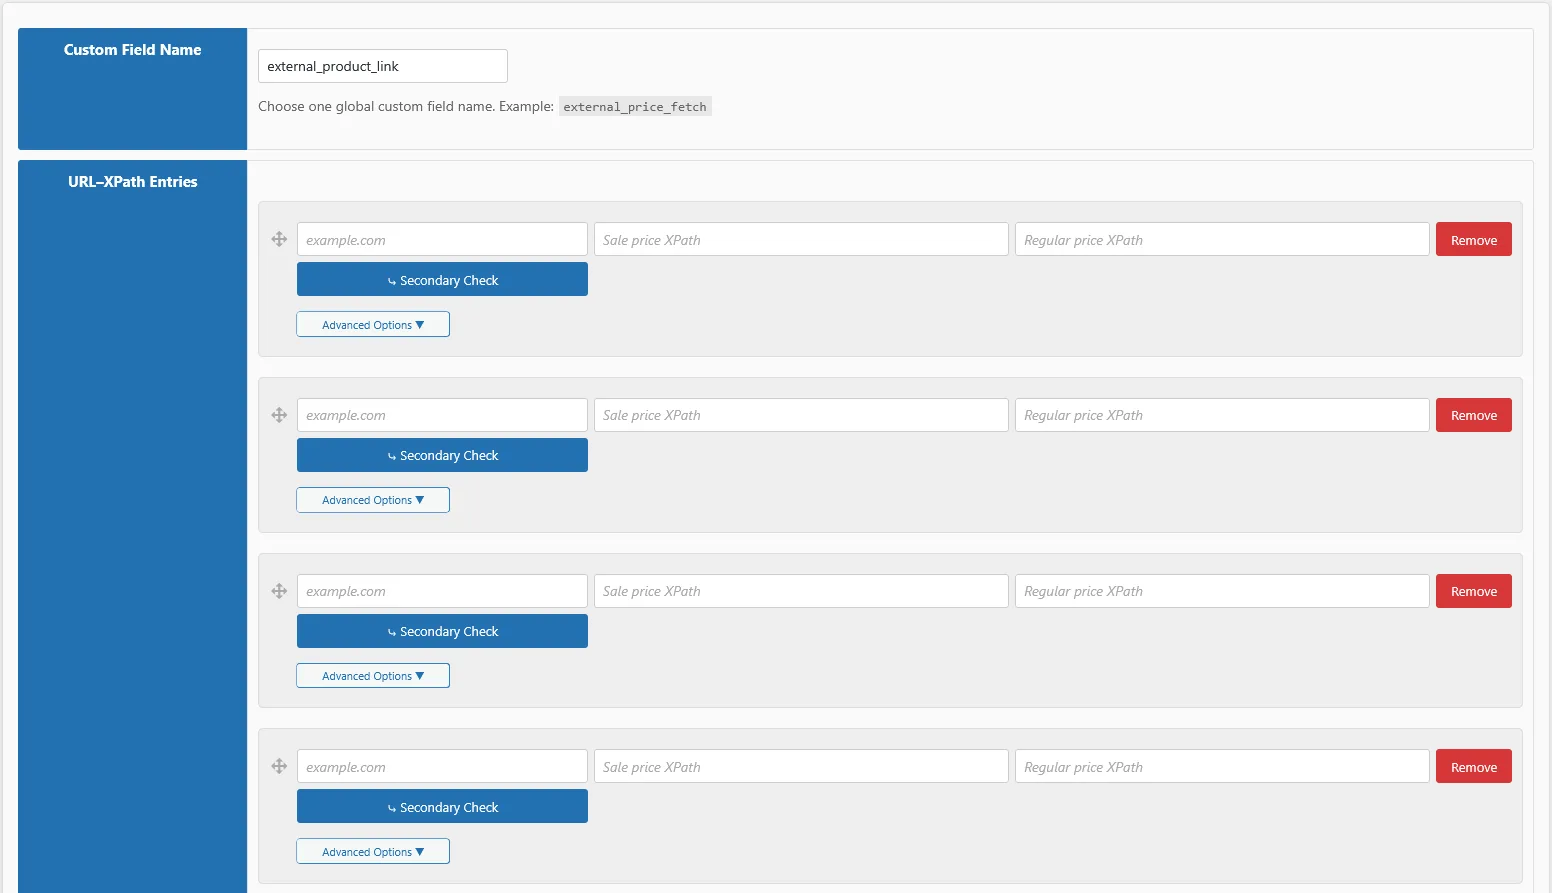The width and height of the screenshot is (1552, 893).
Task: Click the example.com URL field in first entry
Action: (x=442, y=239)
